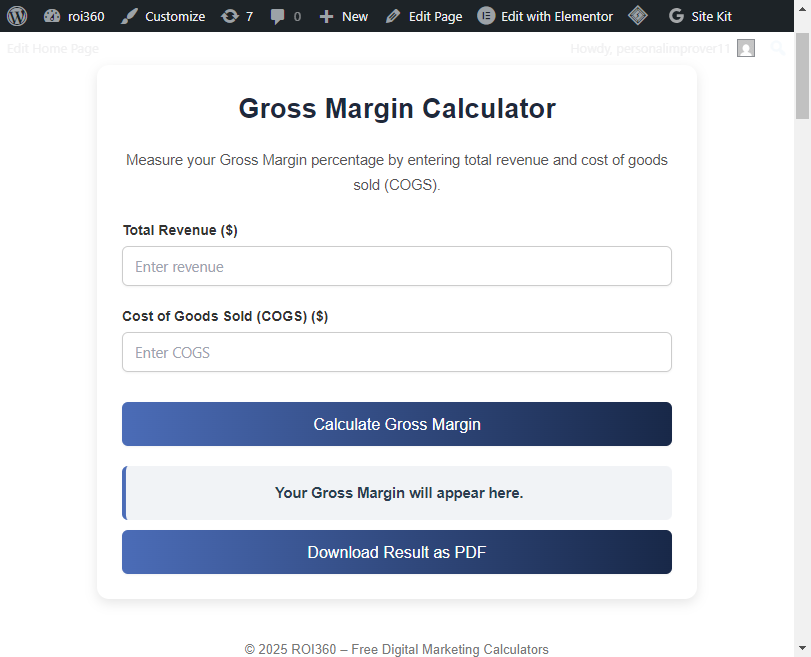This screenshot has height=657, width=811.
Task: Click the WordPress logo in admin bar
Action: point(16,16)
